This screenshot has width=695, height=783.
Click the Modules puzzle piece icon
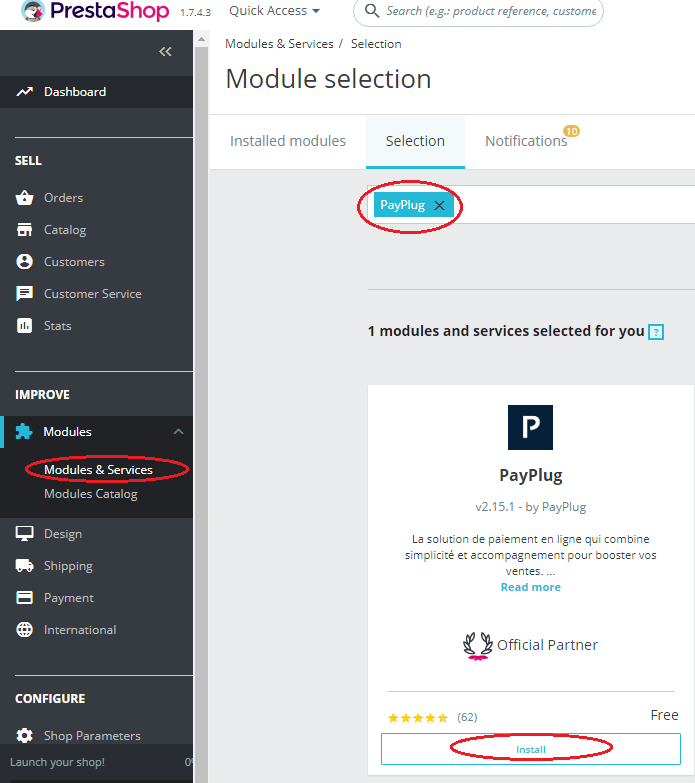(24, 431)
